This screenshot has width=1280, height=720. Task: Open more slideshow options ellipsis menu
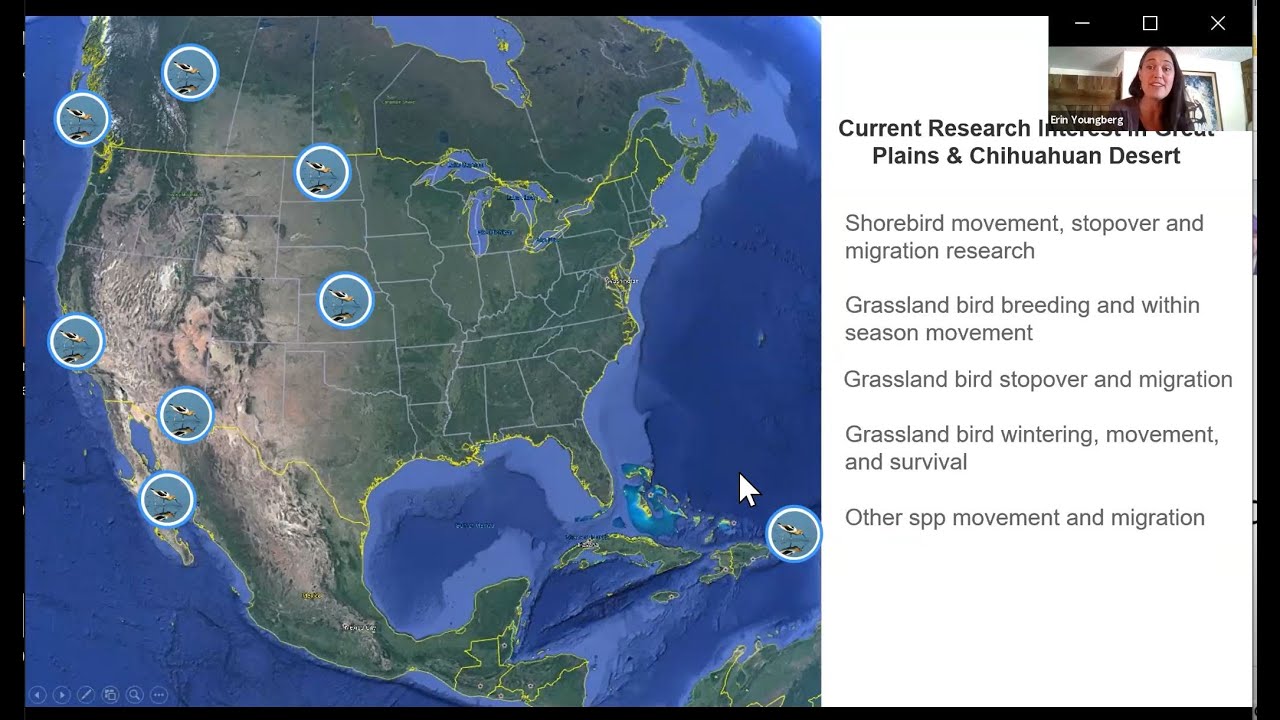(x=158, y=694)
